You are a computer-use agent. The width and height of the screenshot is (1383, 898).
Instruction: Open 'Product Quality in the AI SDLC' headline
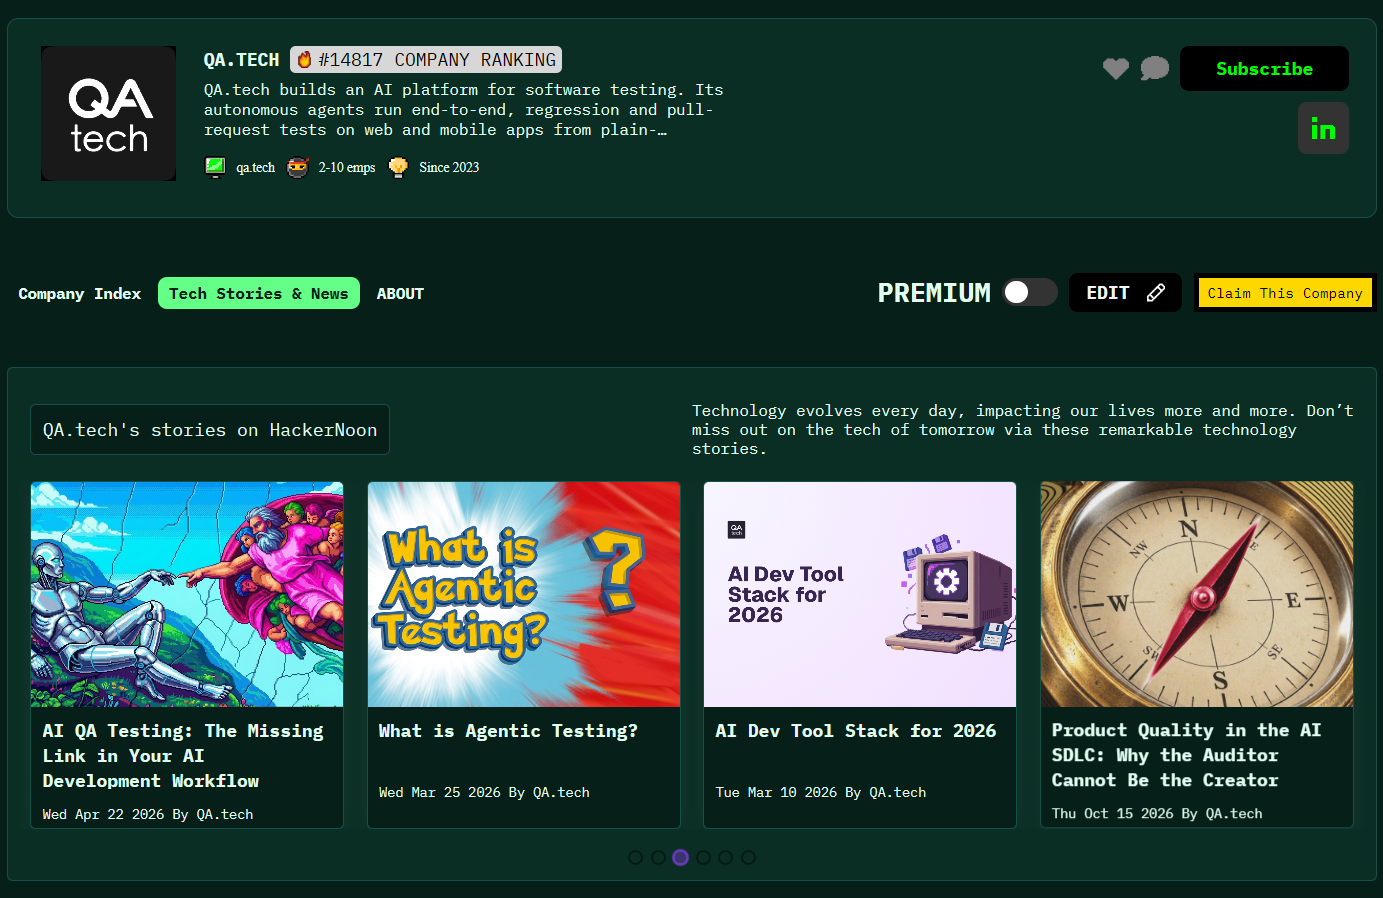click(x=1186, y=755)
